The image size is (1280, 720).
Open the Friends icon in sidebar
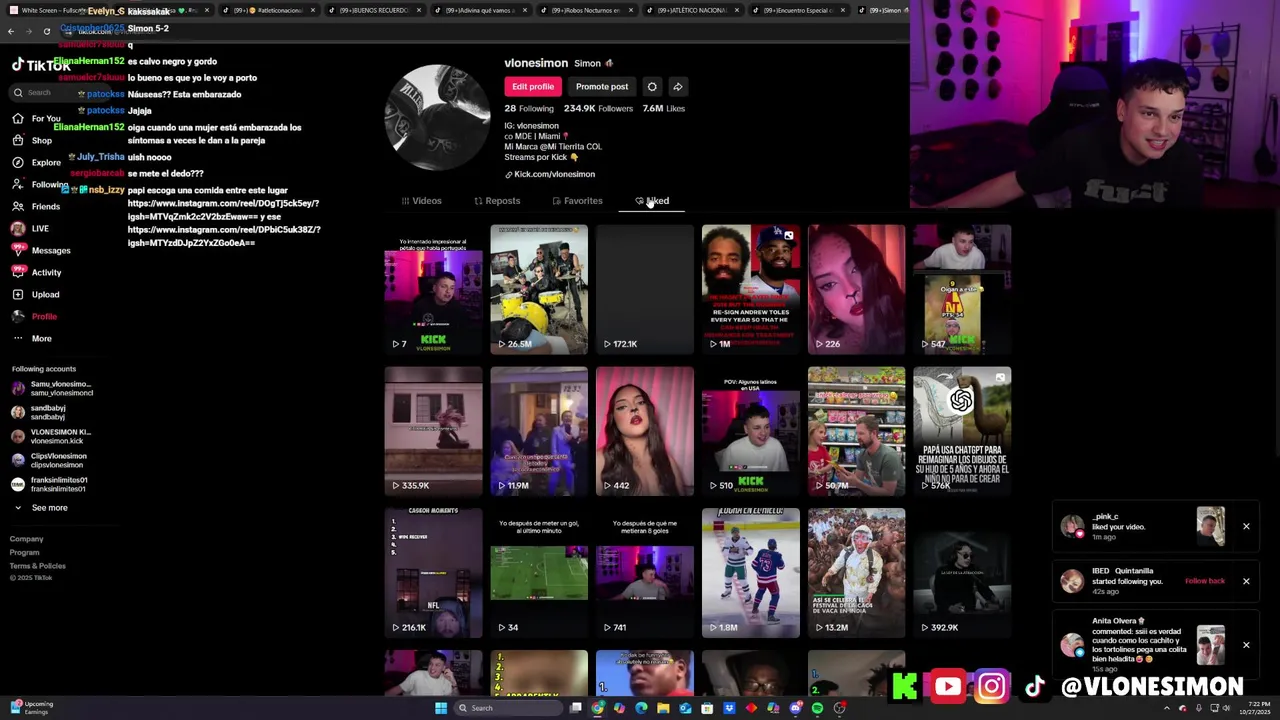(18, 206)
